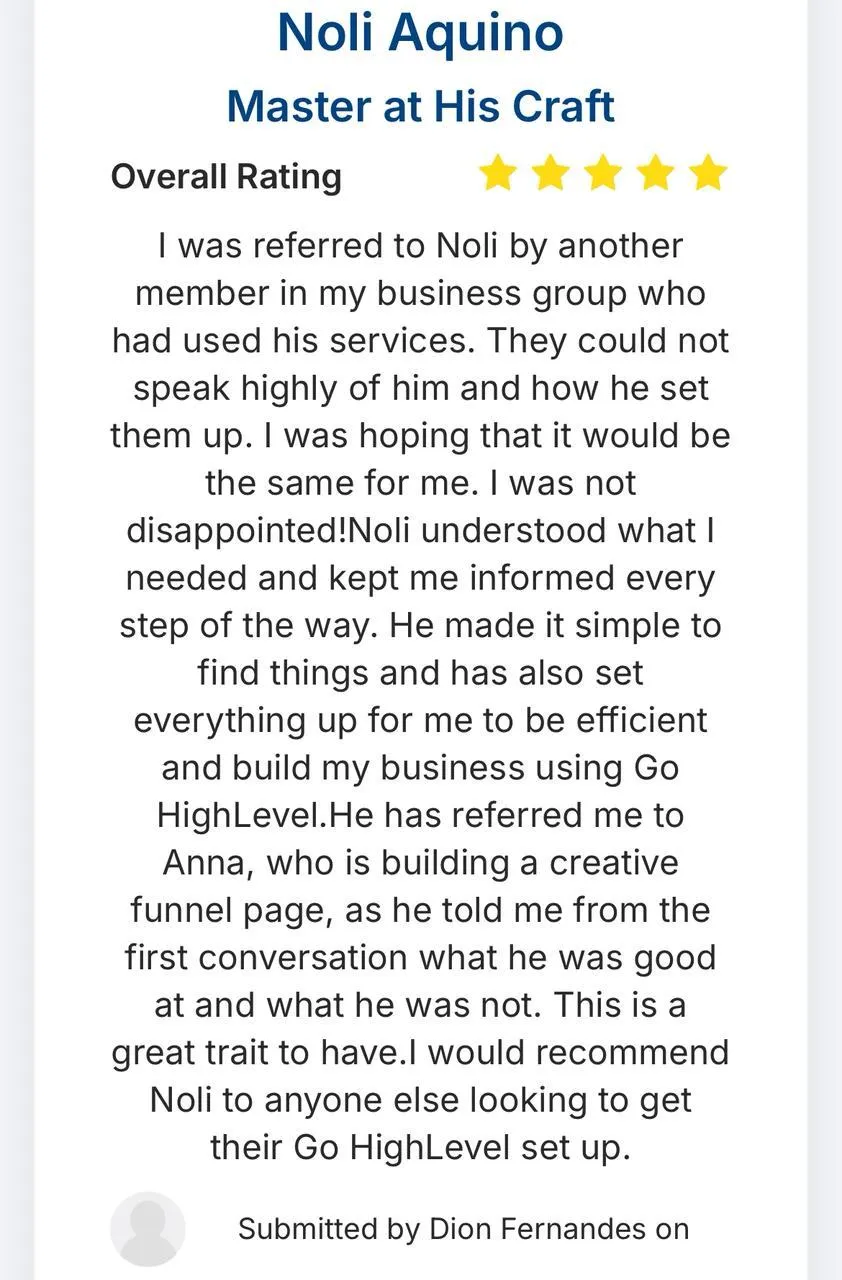Click the fourth rating star

tap(656, 173)
